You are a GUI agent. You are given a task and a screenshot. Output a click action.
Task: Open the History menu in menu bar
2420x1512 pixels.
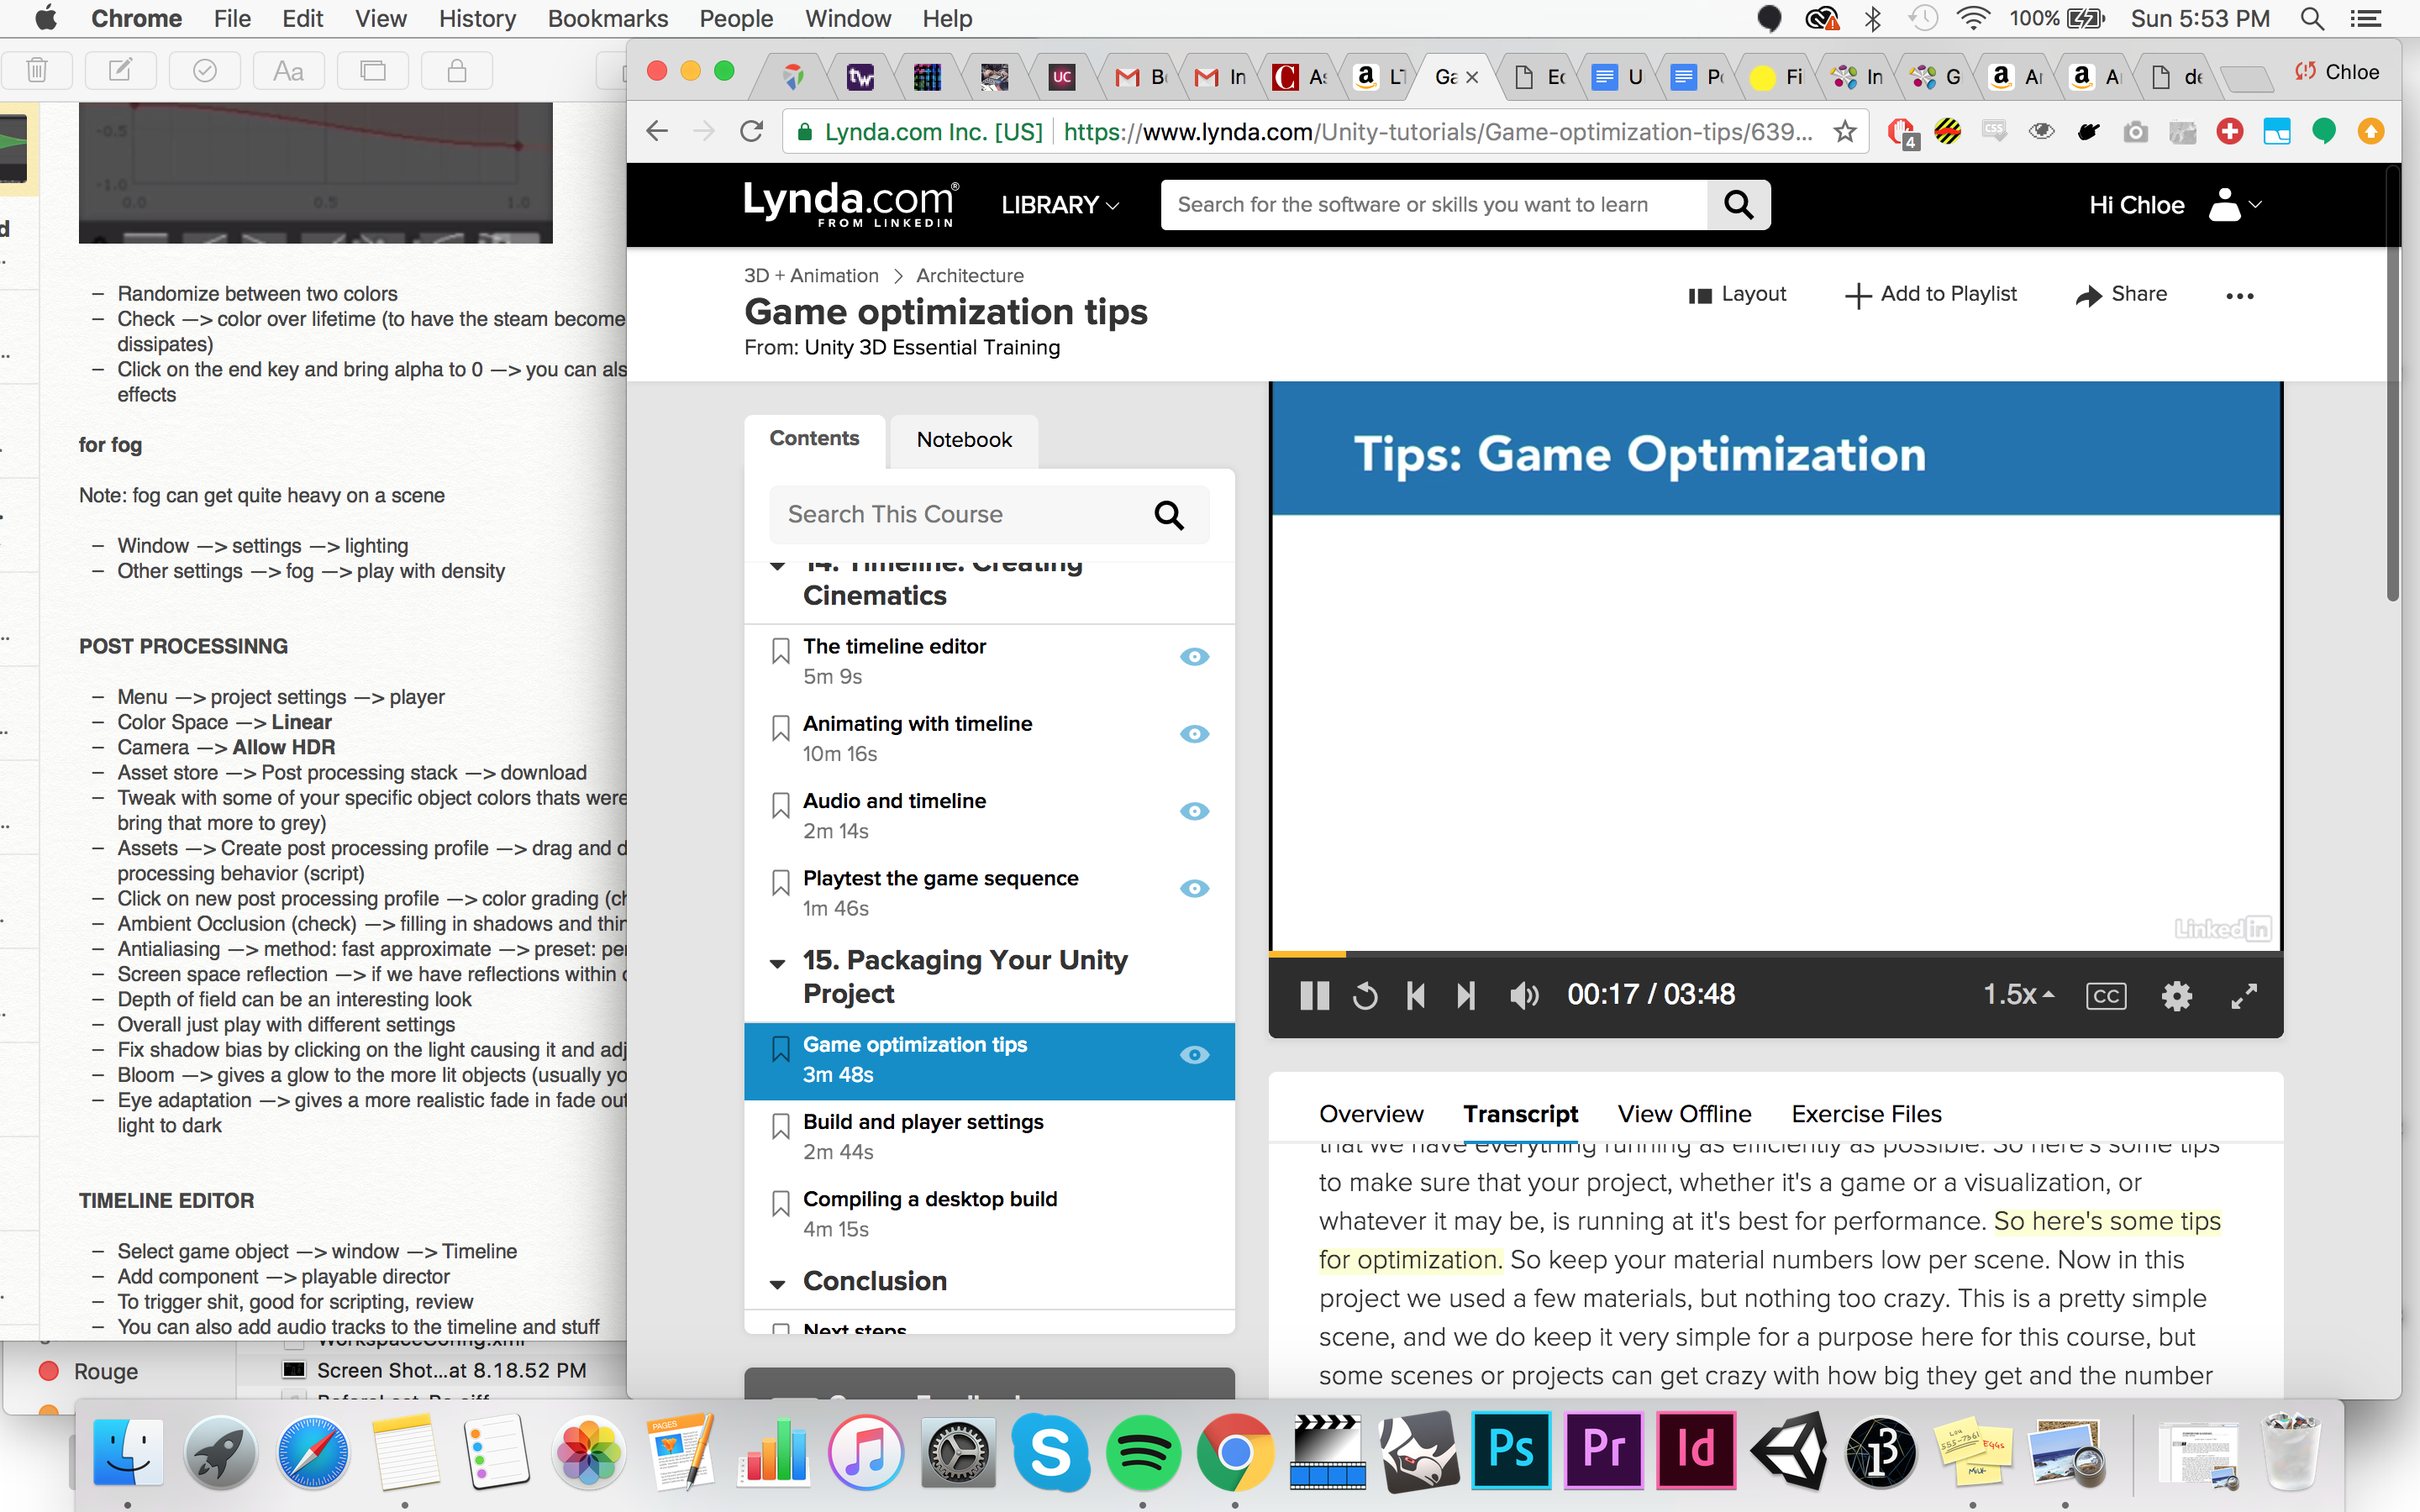477,18
